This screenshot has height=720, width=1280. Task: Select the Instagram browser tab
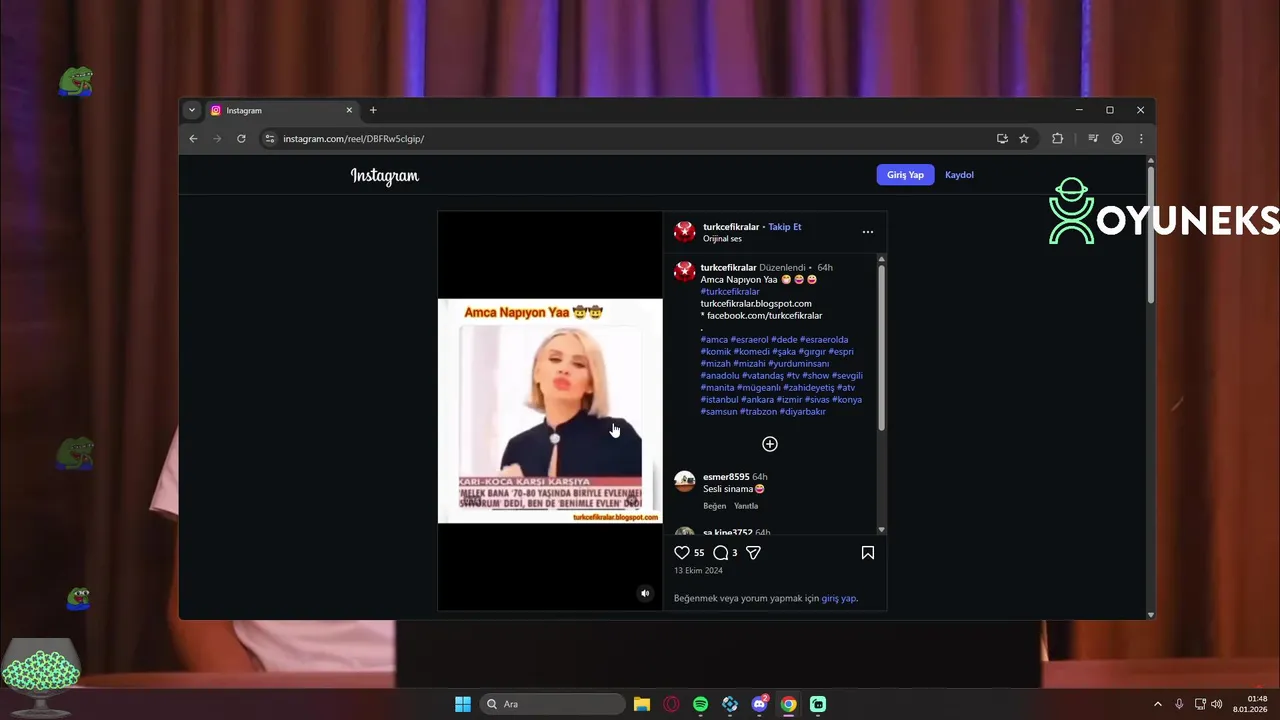[281, 110]
